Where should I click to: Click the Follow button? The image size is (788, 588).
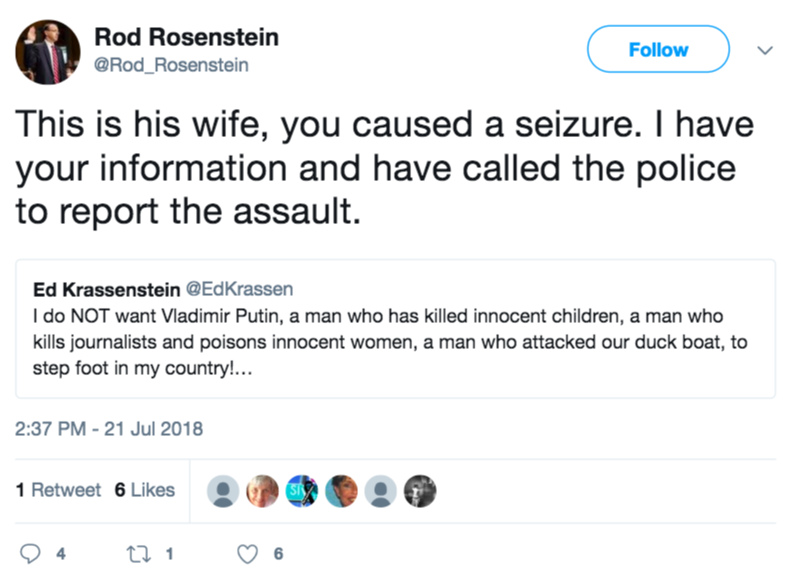click(657, 49)
